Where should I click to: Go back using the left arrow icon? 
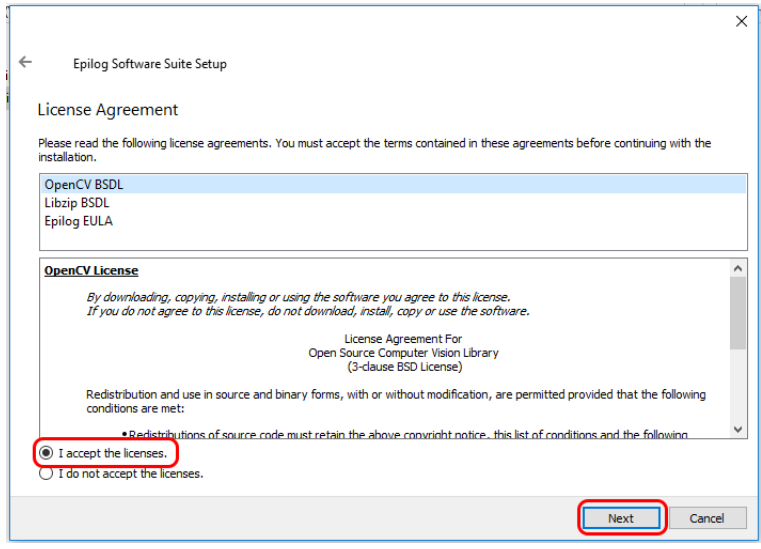click(25, 62)
